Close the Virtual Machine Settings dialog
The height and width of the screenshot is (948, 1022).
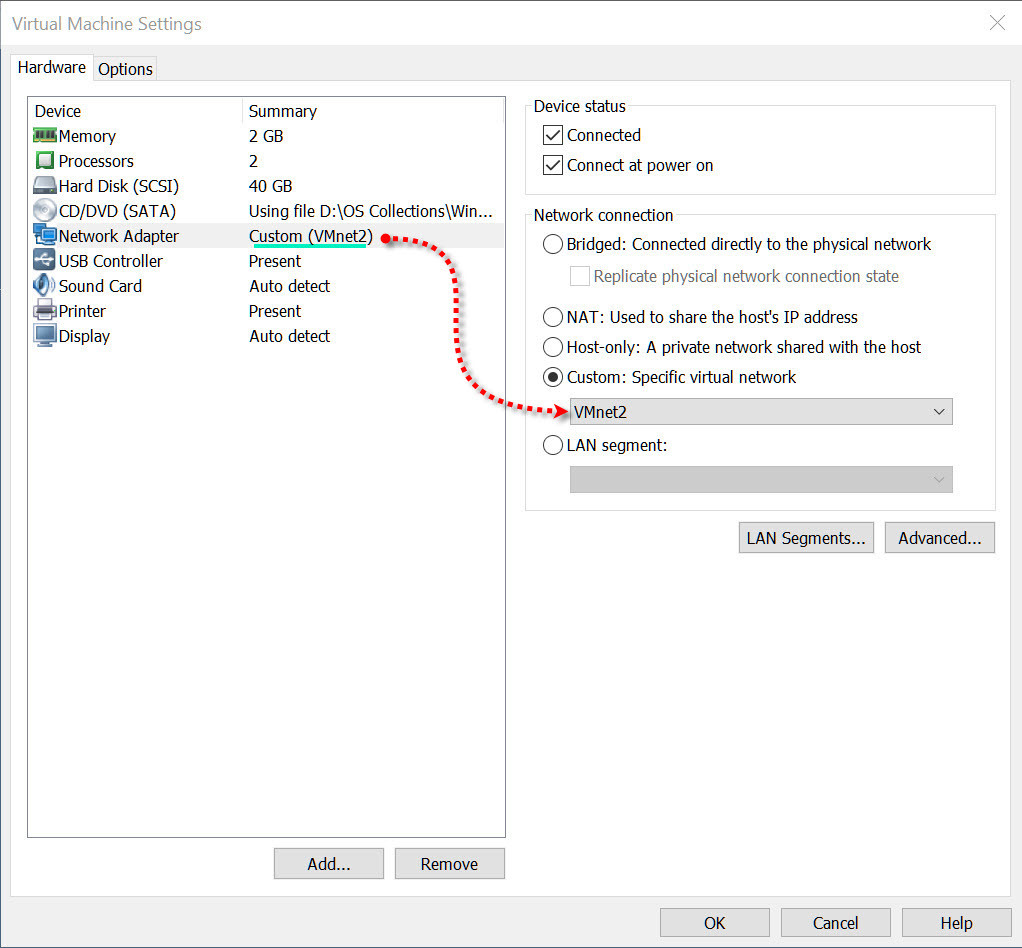997,23
